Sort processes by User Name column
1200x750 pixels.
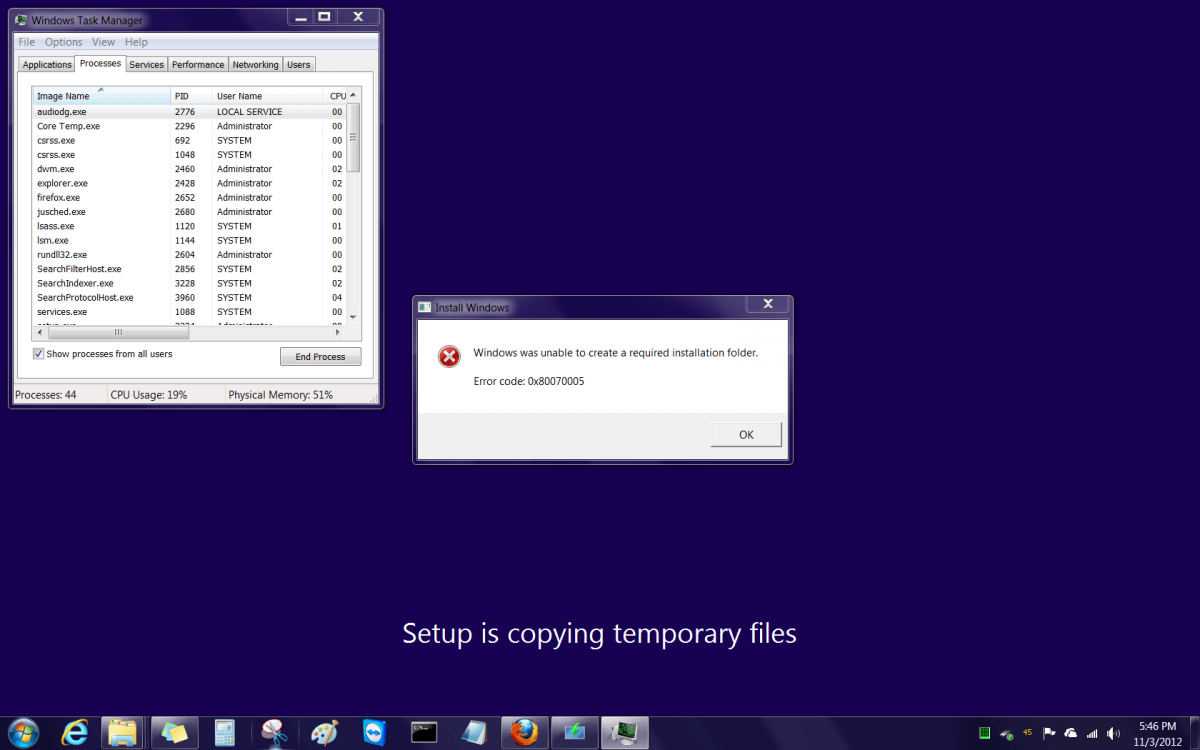[x=269, y=96]
